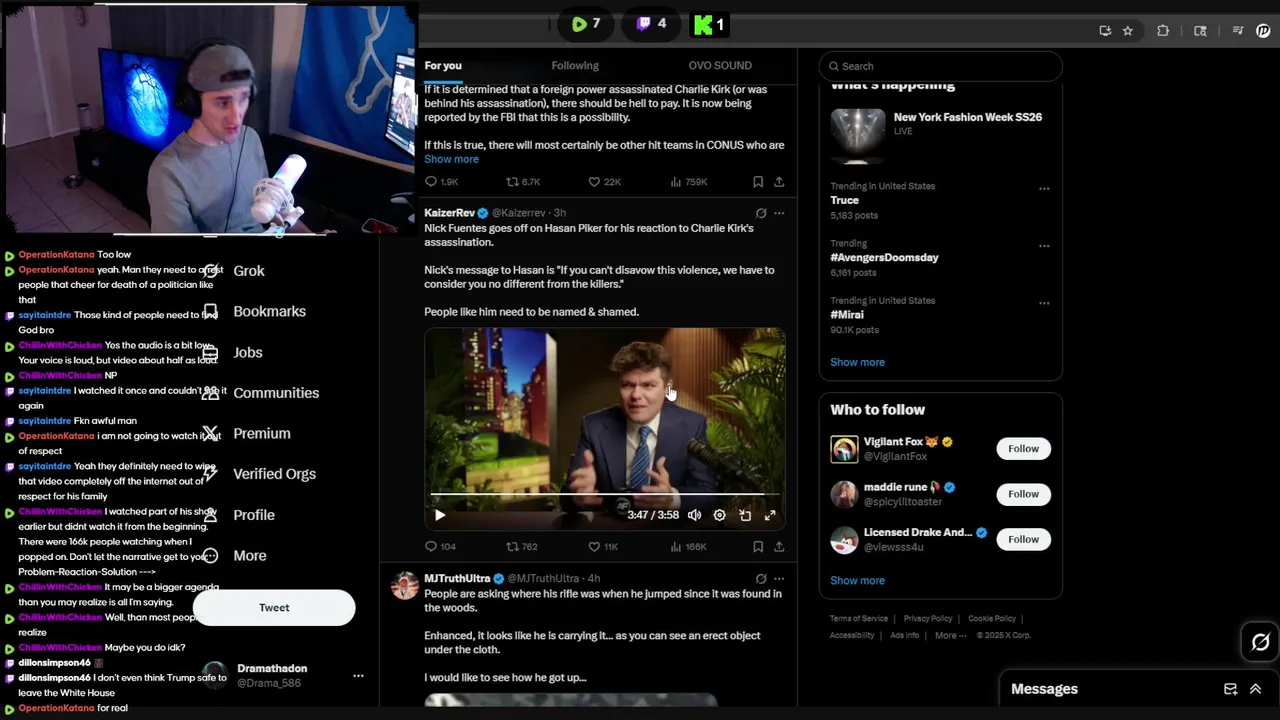
Task: Bookmark this page with browser star icon
Action: tap(1127, 31)
